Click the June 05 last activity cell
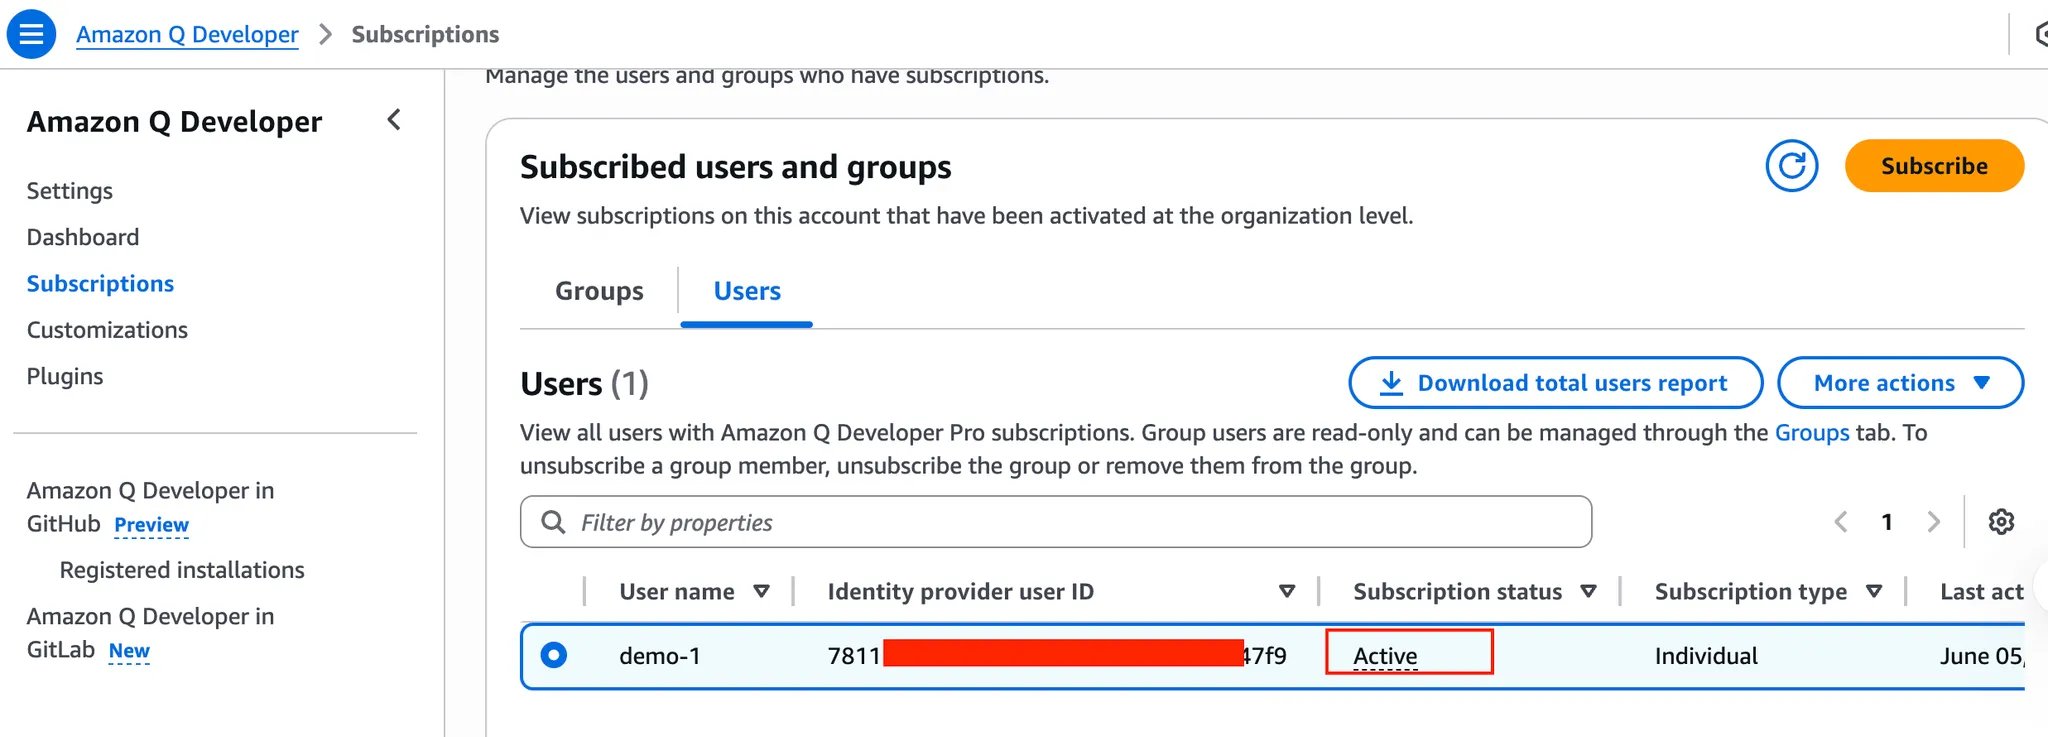This screenshot has width=2048, height=737. 1982,656
